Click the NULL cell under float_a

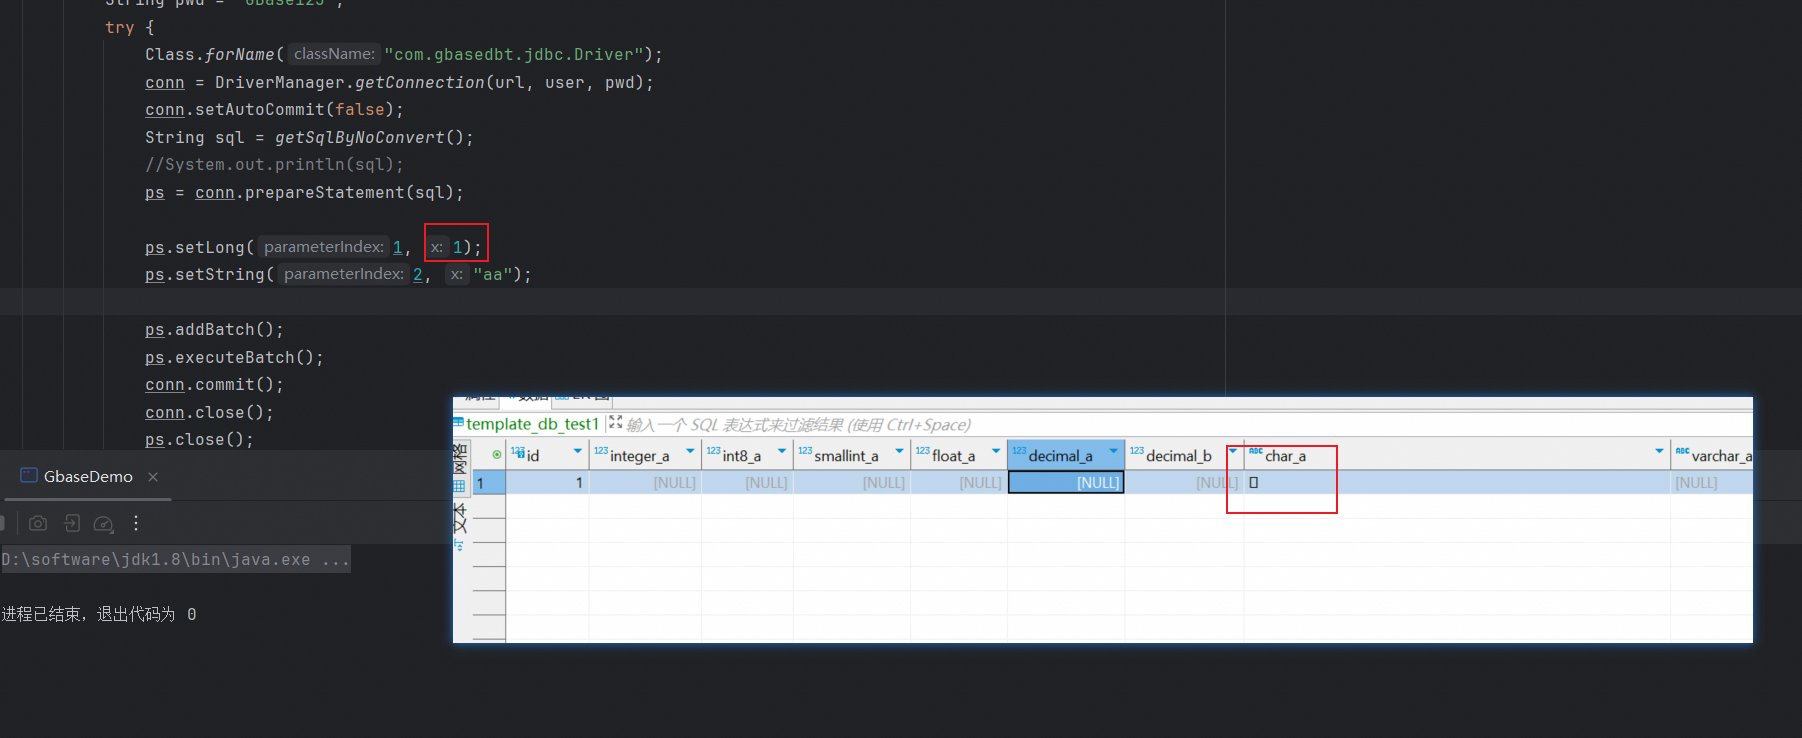[959, 483]
